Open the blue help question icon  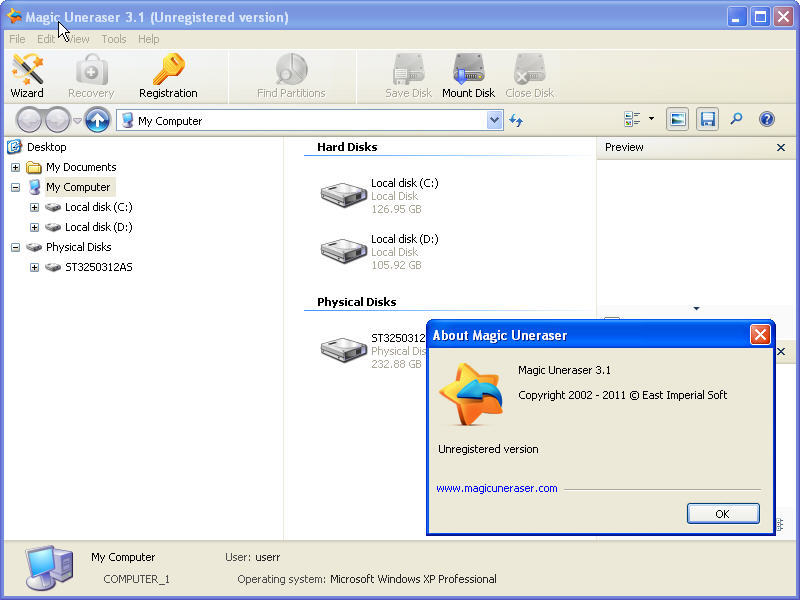point(766,119)
